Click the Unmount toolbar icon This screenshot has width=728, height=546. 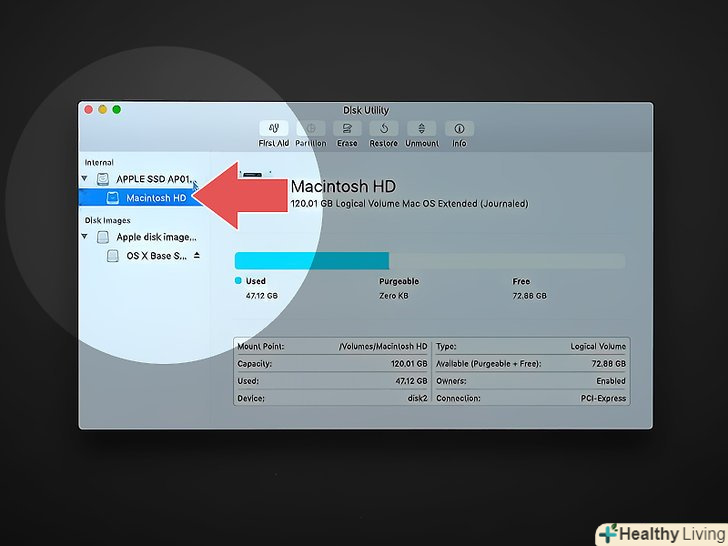(x=422, y=129)
